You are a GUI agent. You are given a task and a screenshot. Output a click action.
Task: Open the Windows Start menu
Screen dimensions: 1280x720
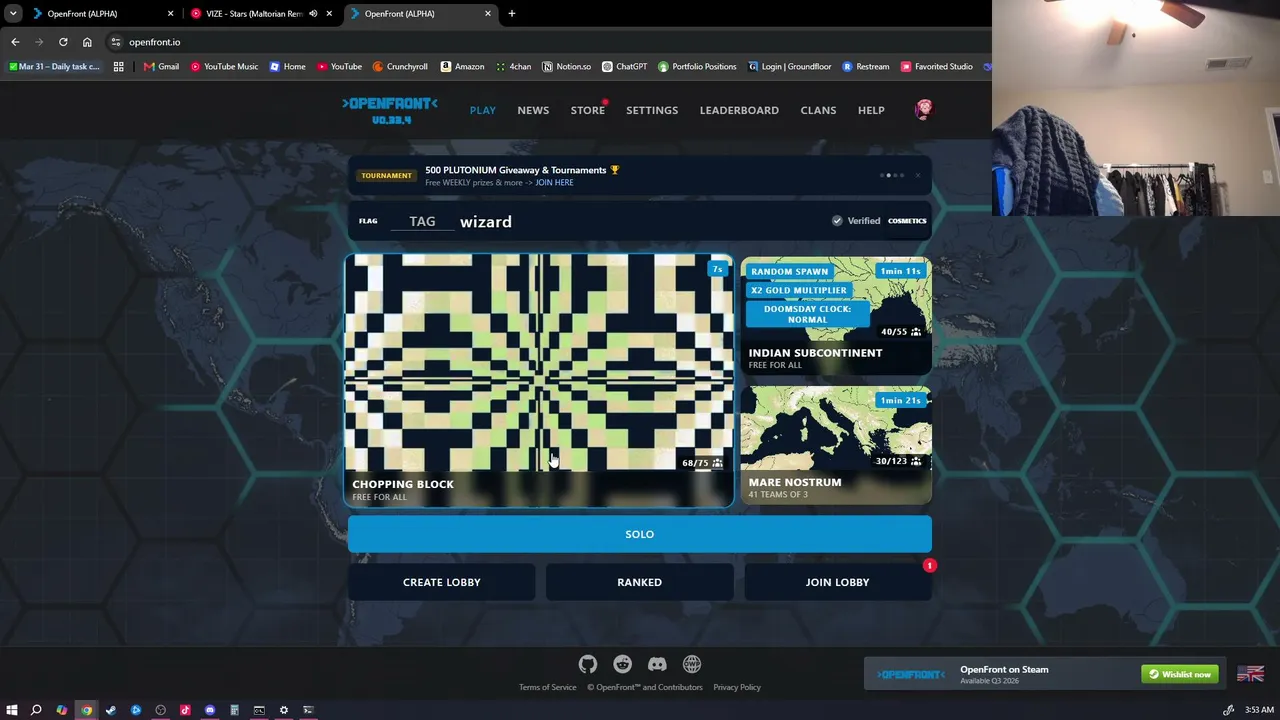12,710
